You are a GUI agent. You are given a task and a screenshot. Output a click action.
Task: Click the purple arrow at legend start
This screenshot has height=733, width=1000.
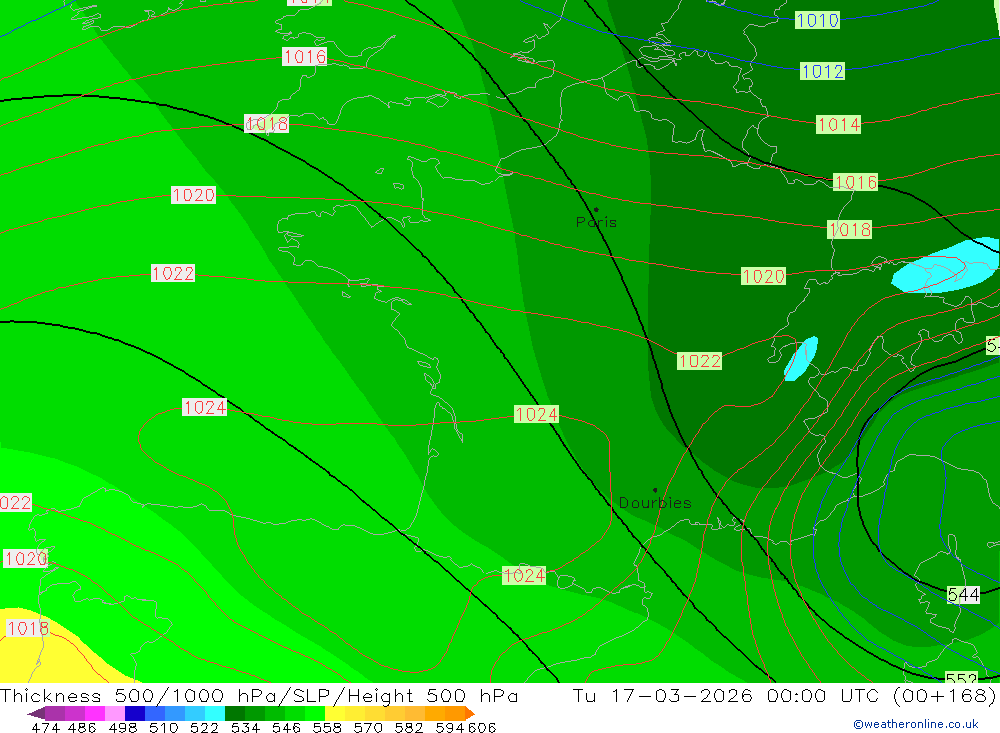click(x=36, y=713)
